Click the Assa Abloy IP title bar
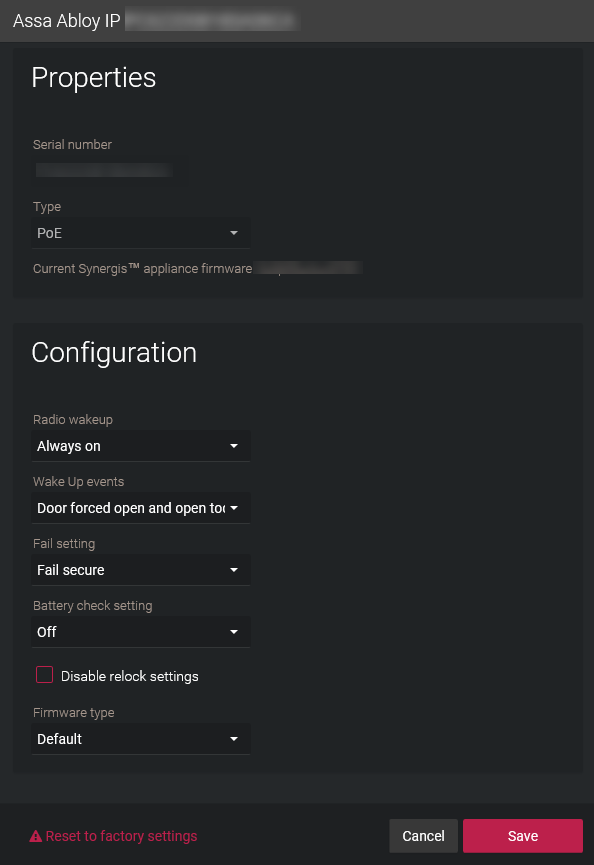Screen dimensions: 594x865 point(297,21)
